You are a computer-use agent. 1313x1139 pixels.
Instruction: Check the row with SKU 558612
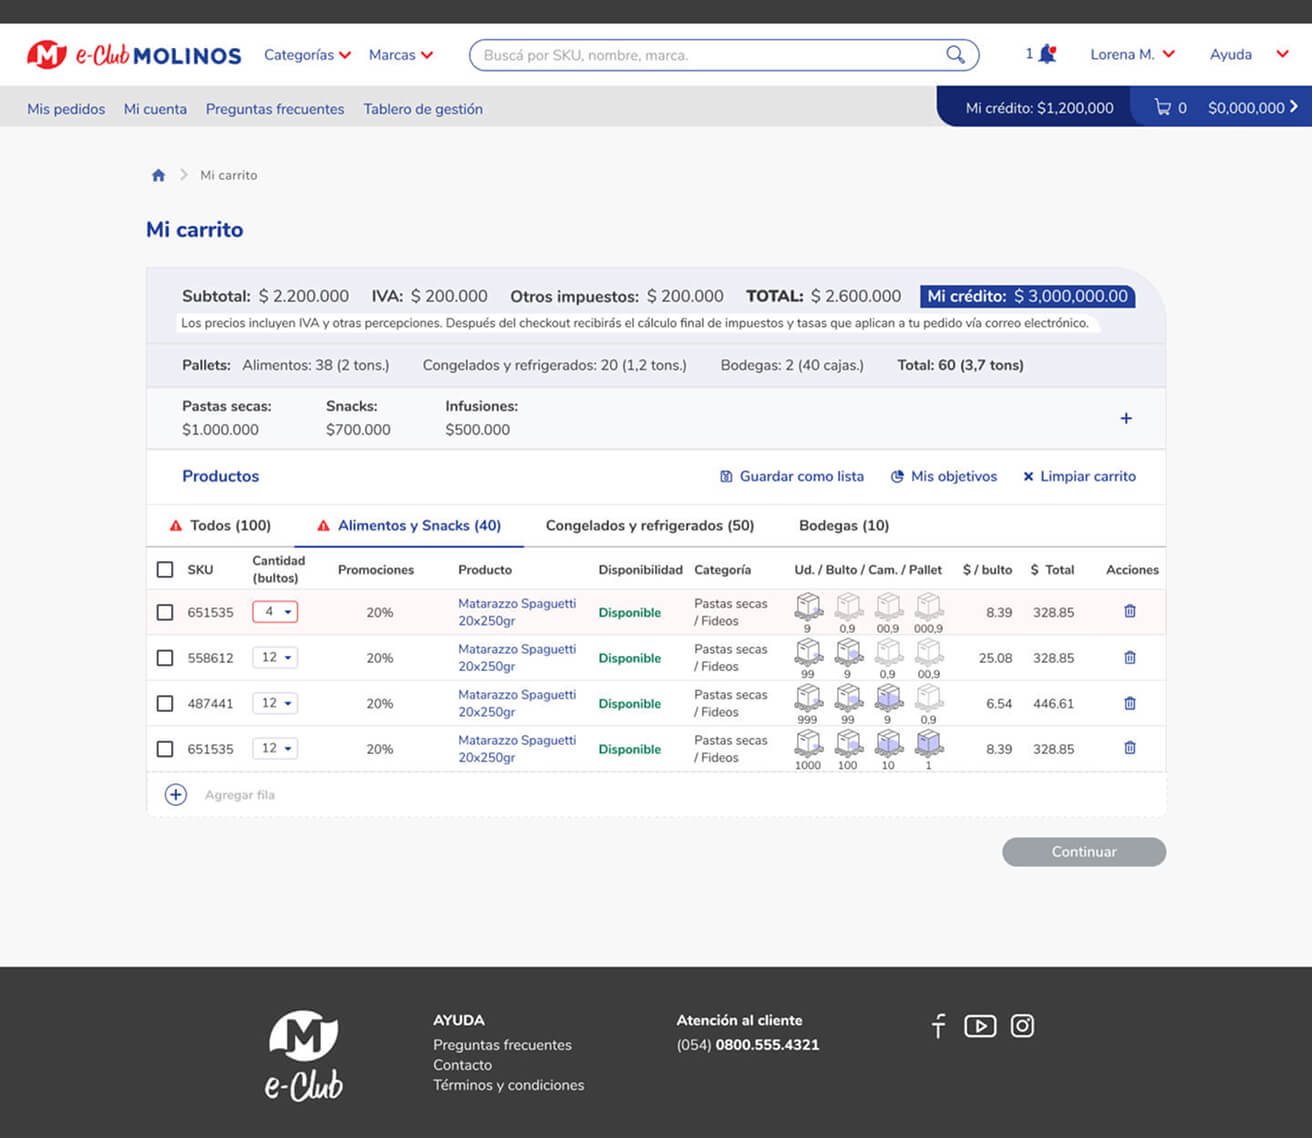coord(165,658)
